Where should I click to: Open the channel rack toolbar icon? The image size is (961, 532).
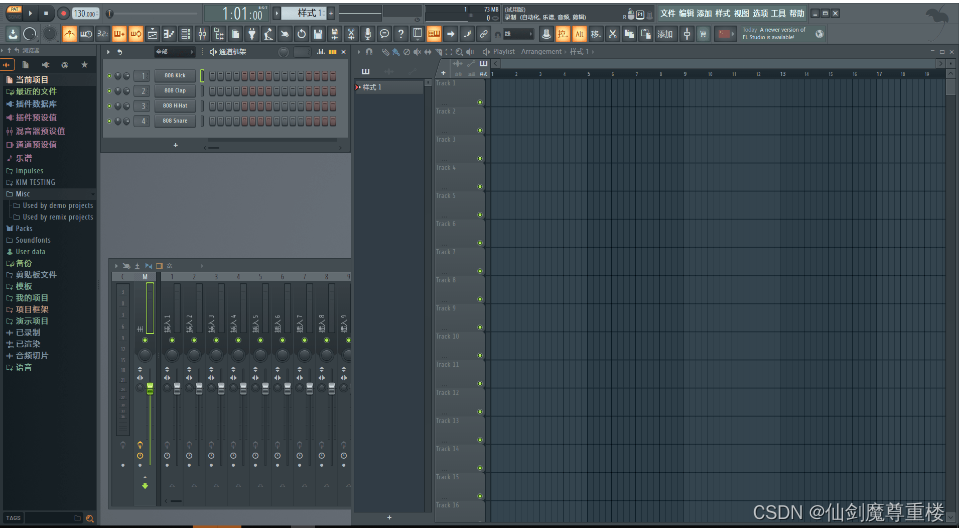click(x=185, y=34)
